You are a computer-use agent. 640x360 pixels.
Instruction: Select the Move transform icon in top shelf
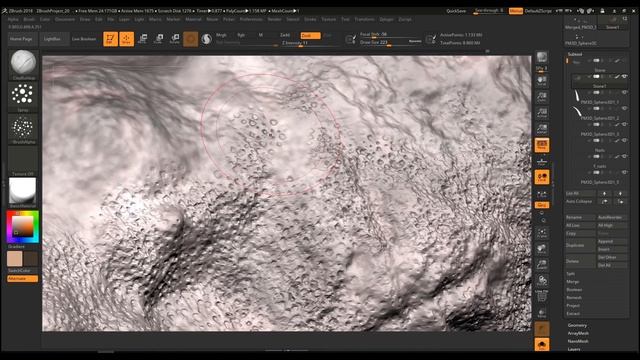(142, 39)
